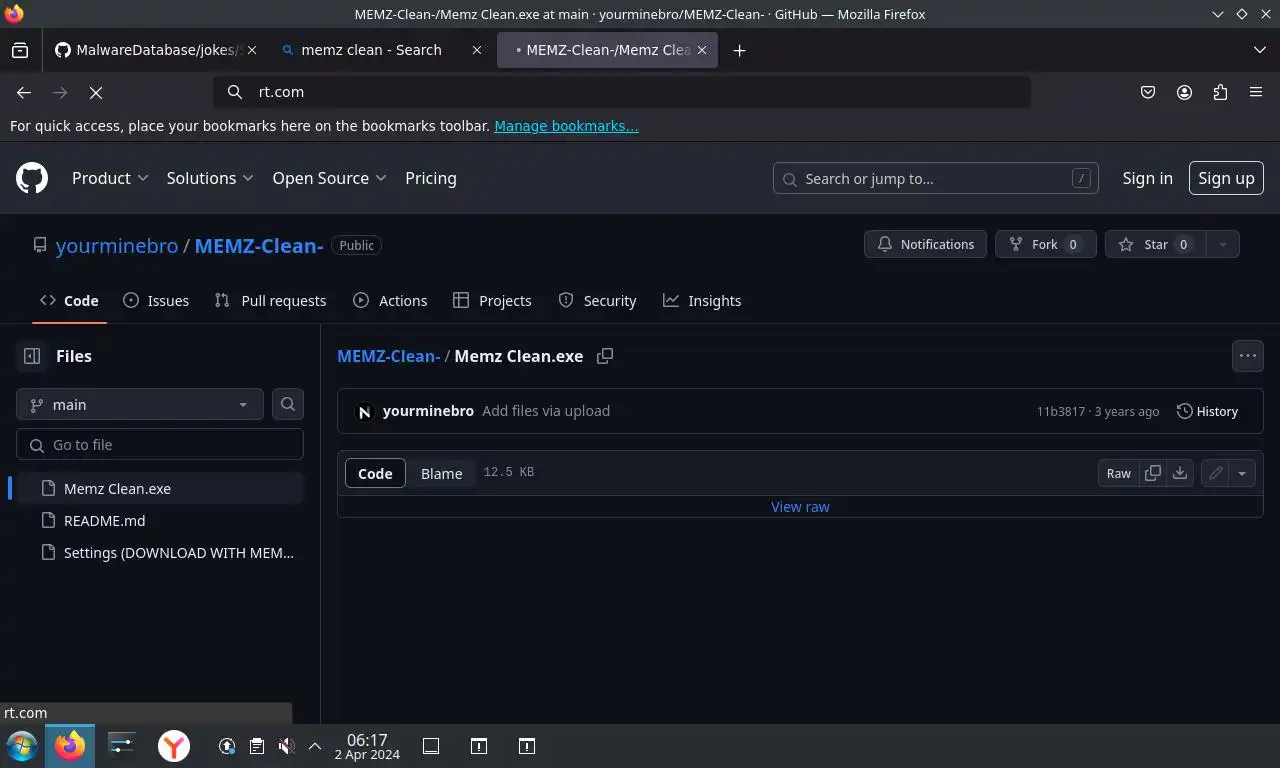Open the Issues tab
The height and width of the screenshot is (768, 1280).
156,301
